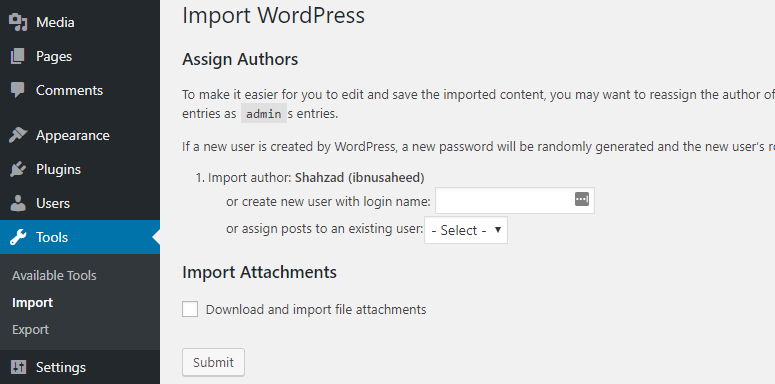Go to the Appearance menu
Image resolution: width=775 pixels, height=384 pixels.
click(x=80, y=135)
